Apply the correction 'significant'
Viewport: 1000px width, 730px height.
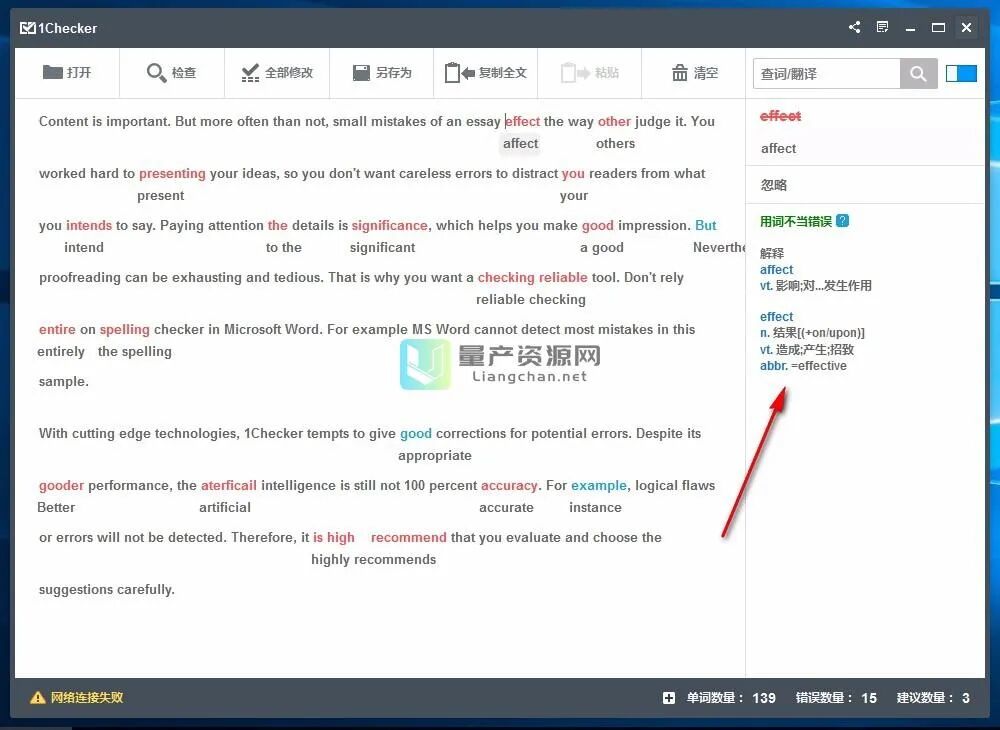click(382, 247)
